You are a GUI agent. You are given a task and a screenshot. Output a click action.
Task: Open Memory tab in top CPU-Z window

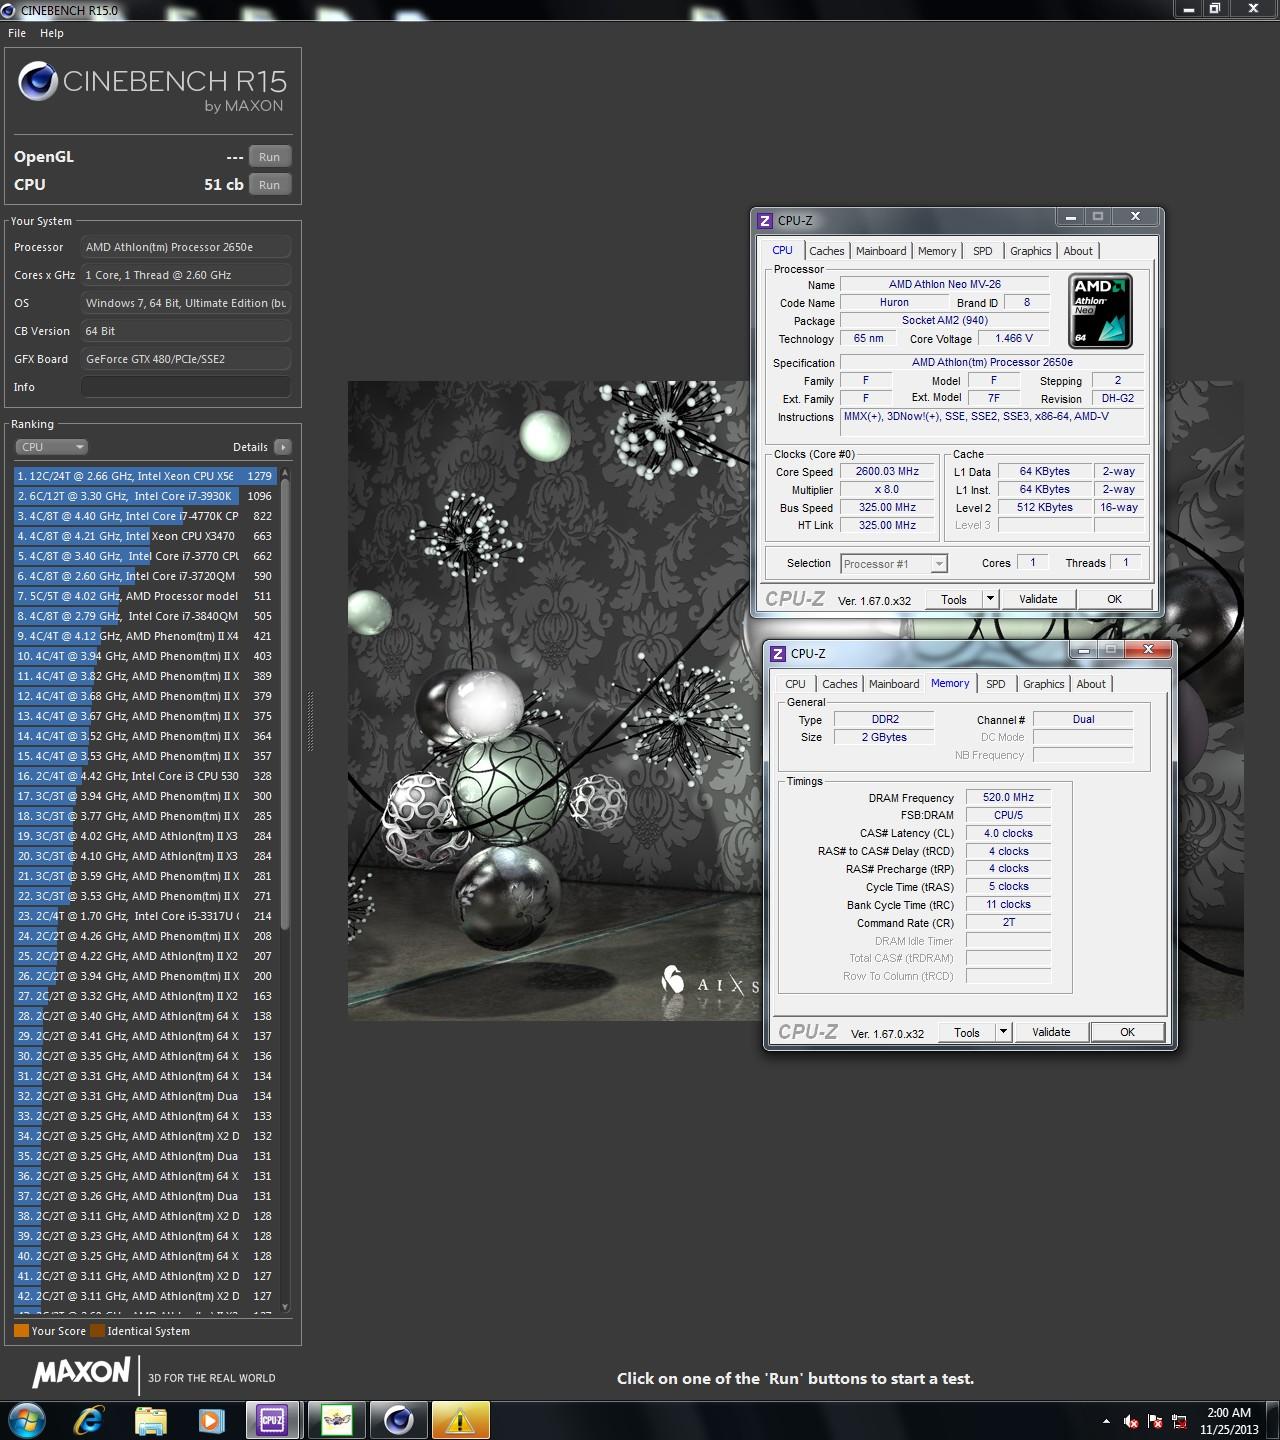(937, 251)
